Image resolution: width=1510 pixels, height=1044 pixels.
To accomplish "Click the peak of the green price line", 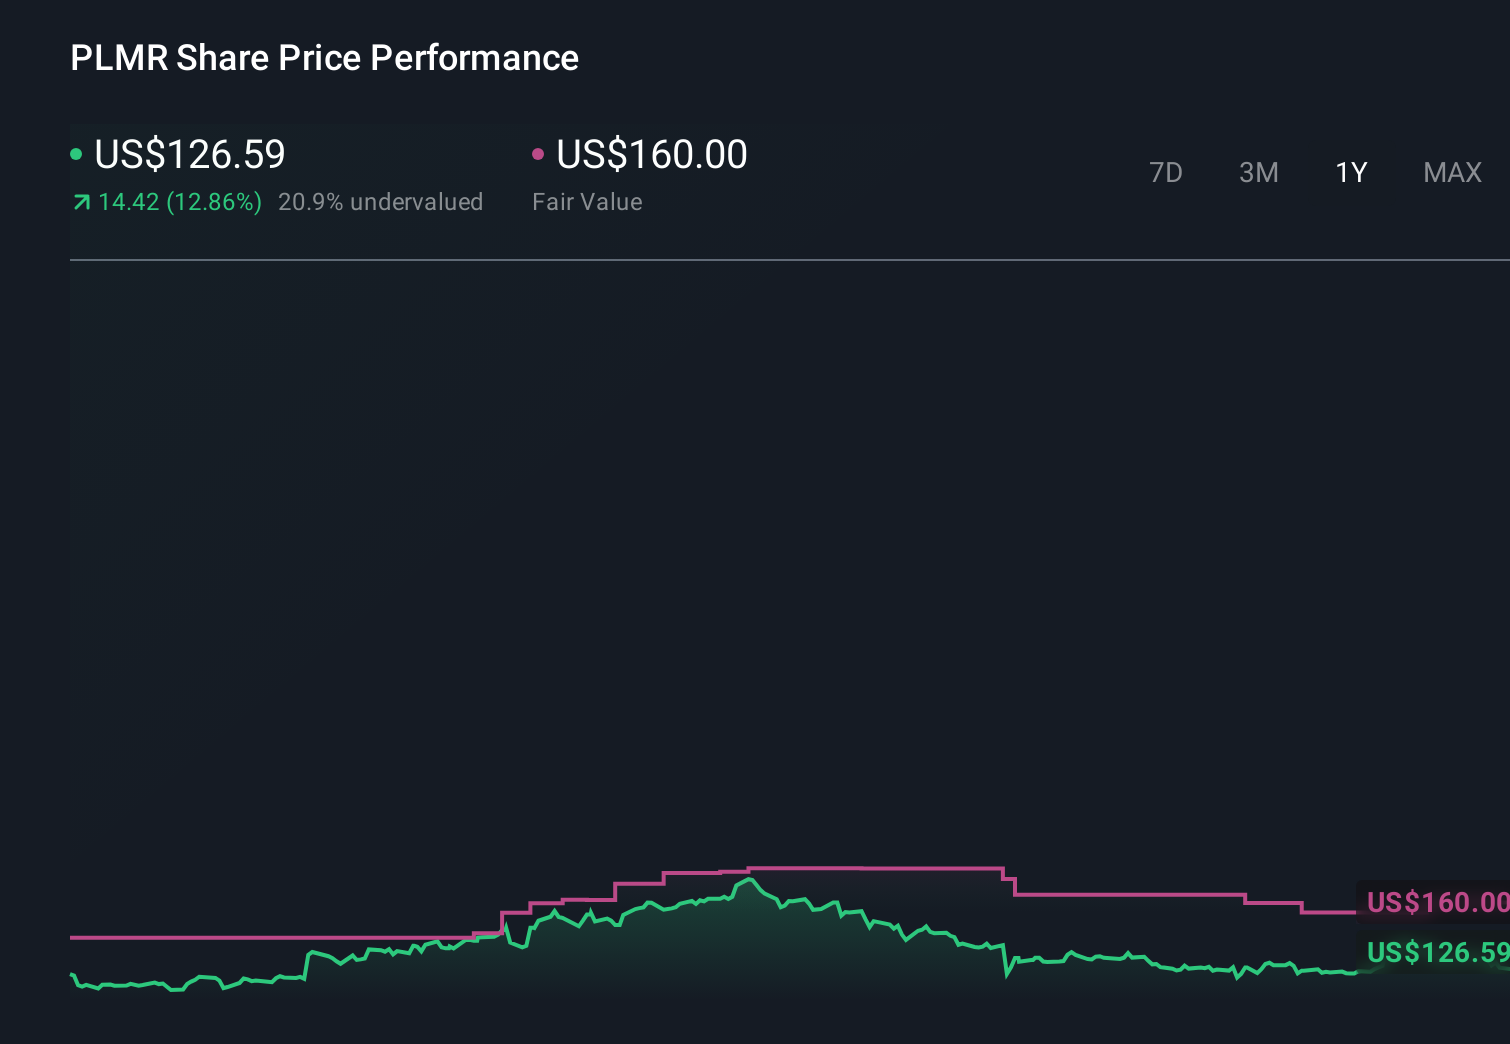I will pos(748,878).
